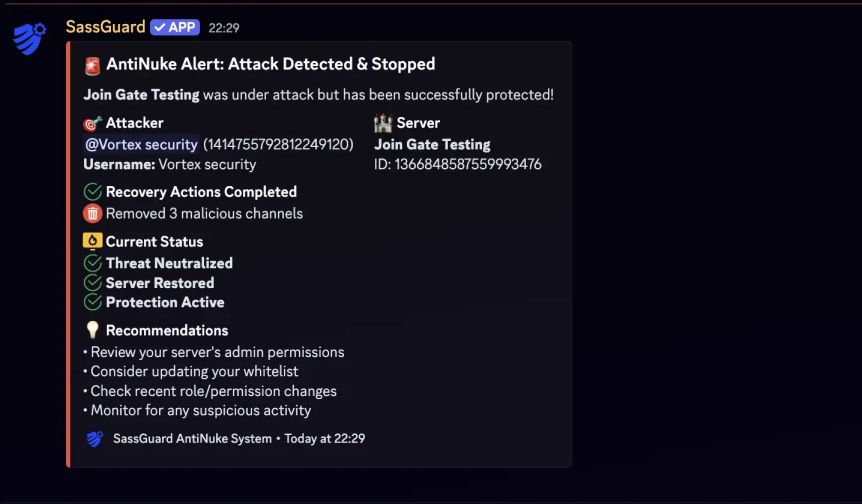
Task: Click the verified APP badge
Action: (175, 27)
